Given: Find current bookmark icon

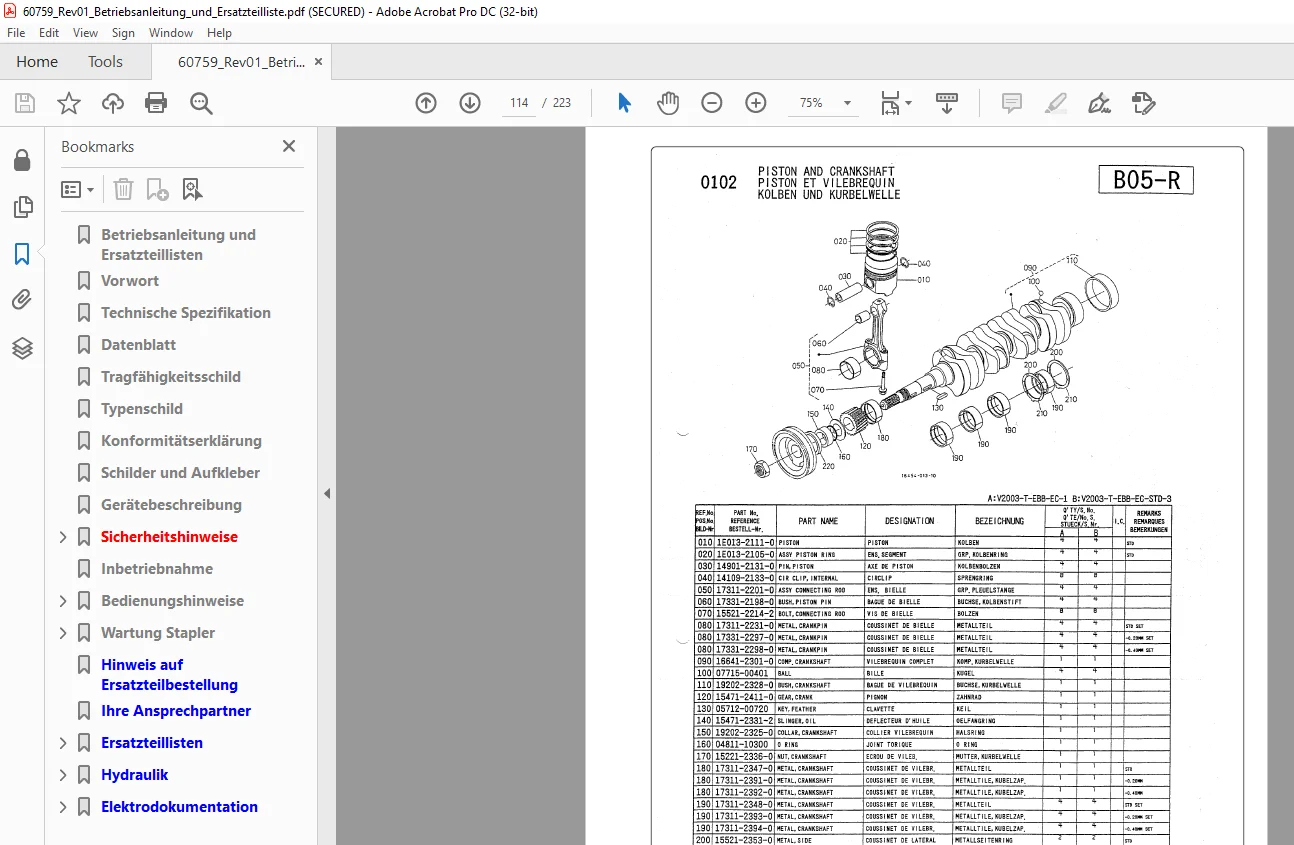Looking at the screenshot, I should [192, 189].
